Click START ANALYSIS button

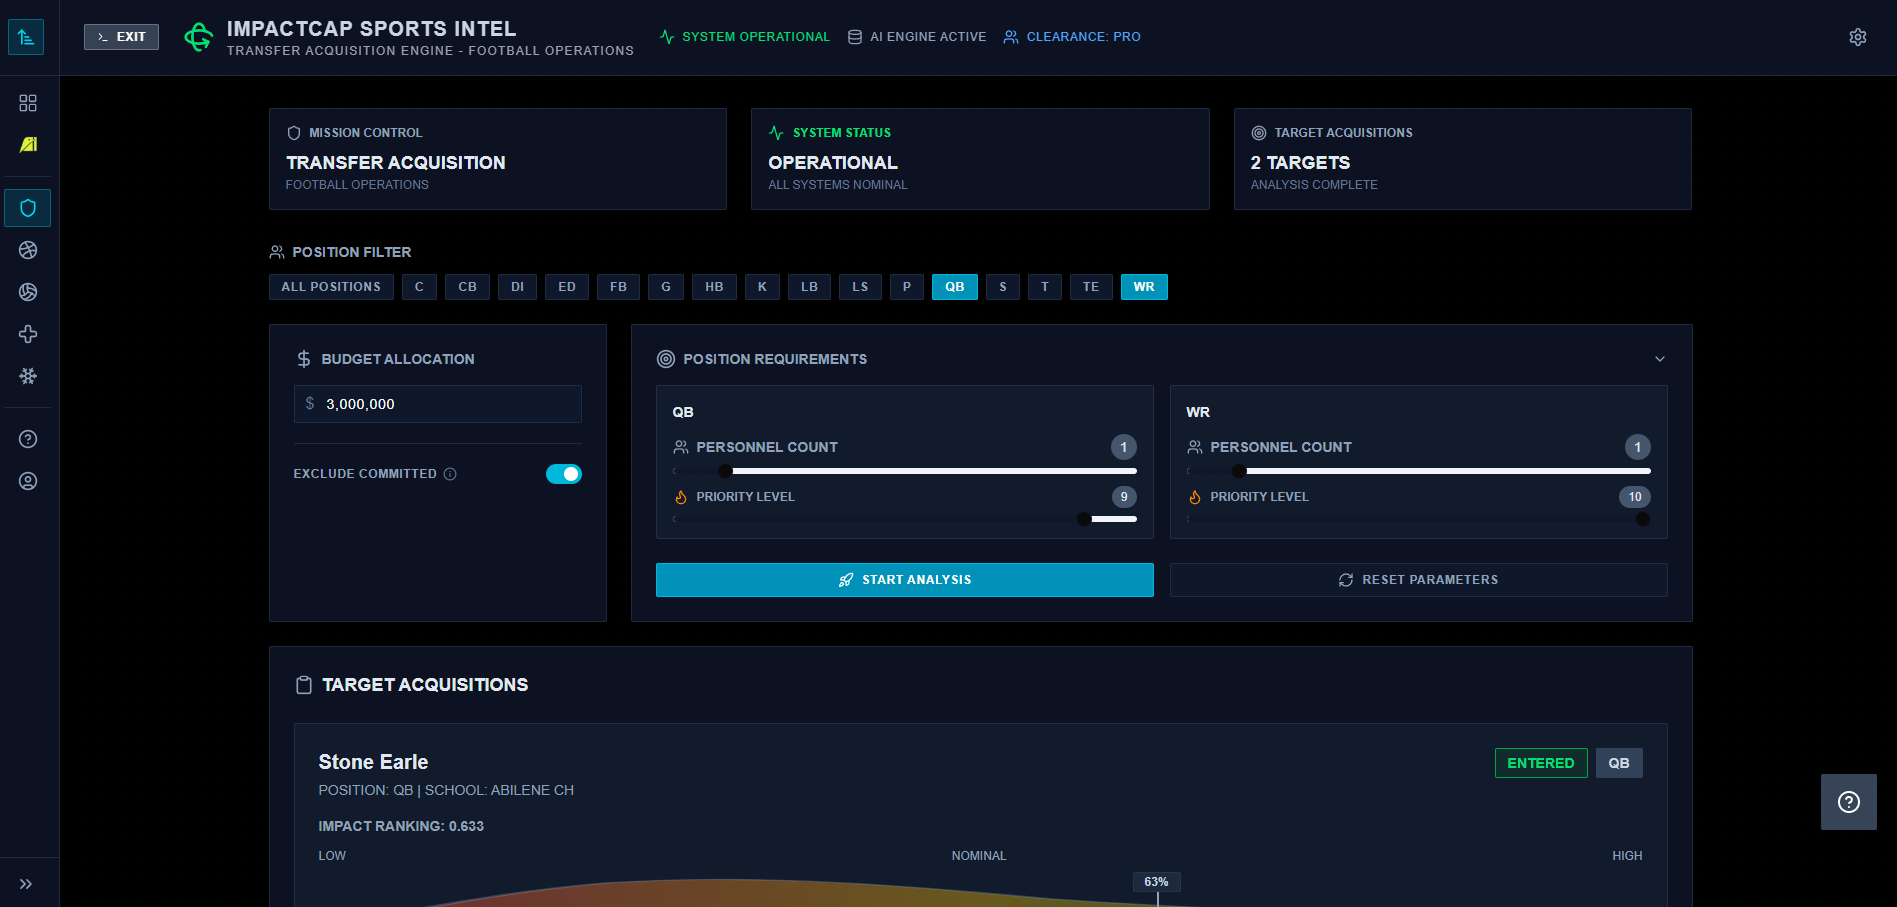pyautogui.click(x=904, y=580)
